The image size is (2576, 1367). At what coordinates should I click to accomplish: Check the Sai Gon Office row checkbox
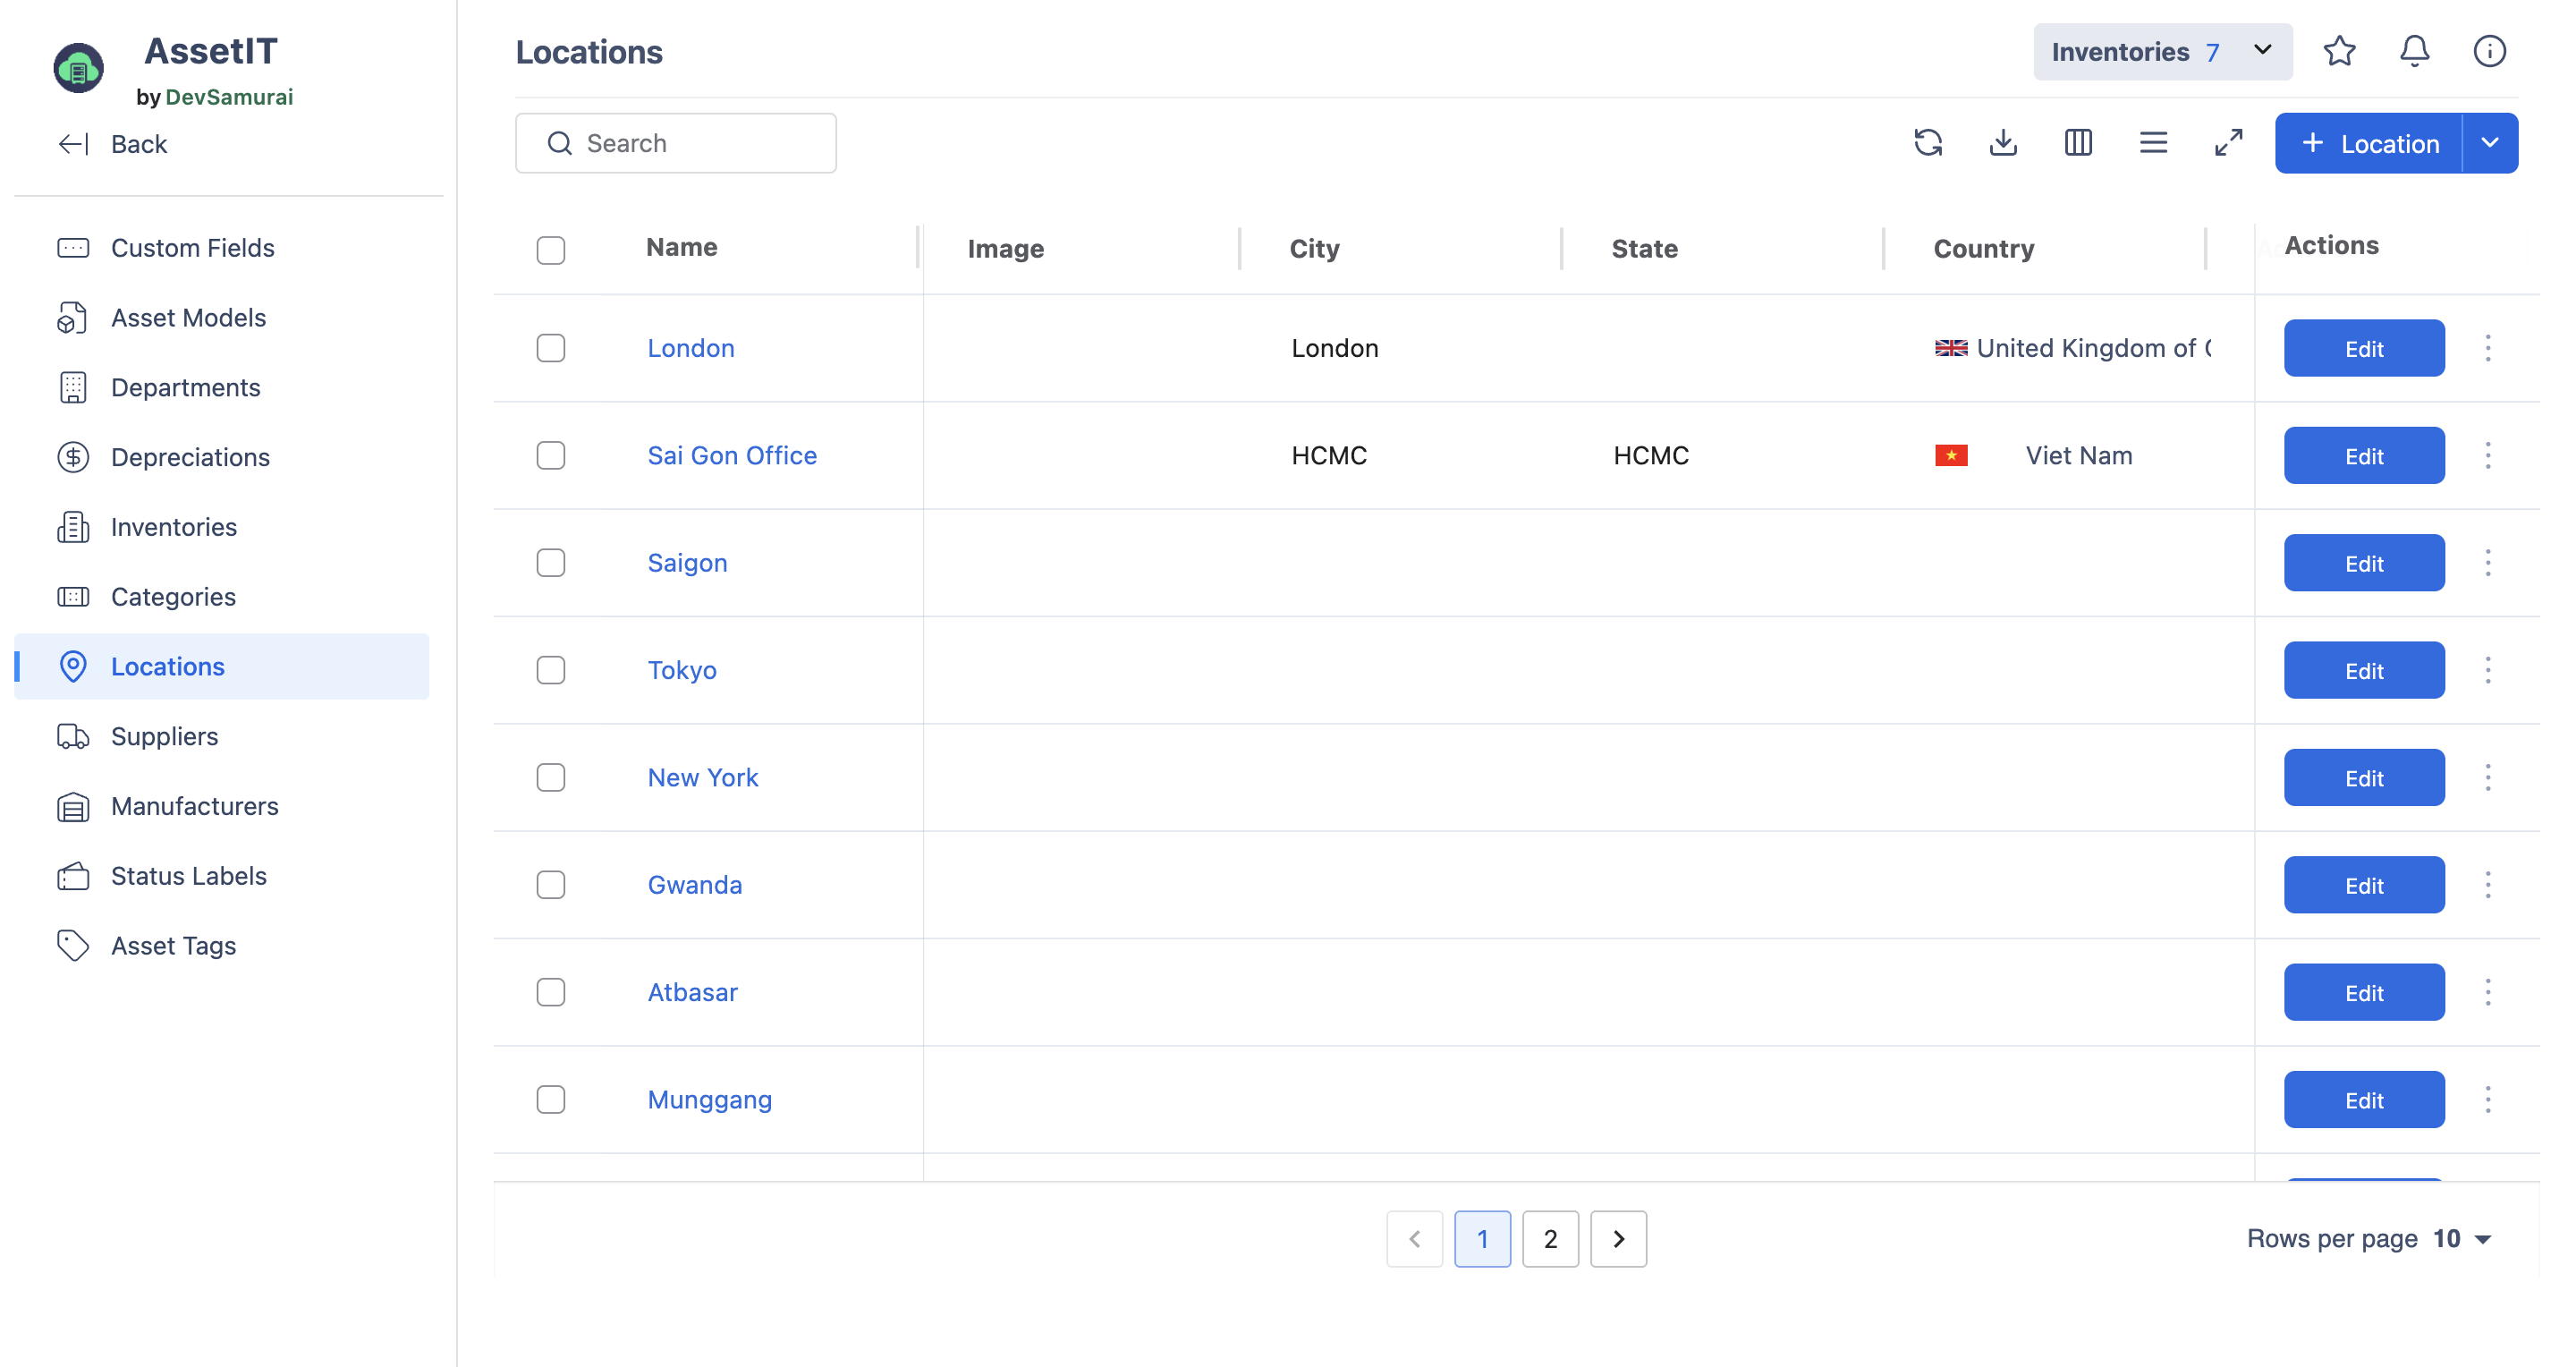(x=551, y=455)
